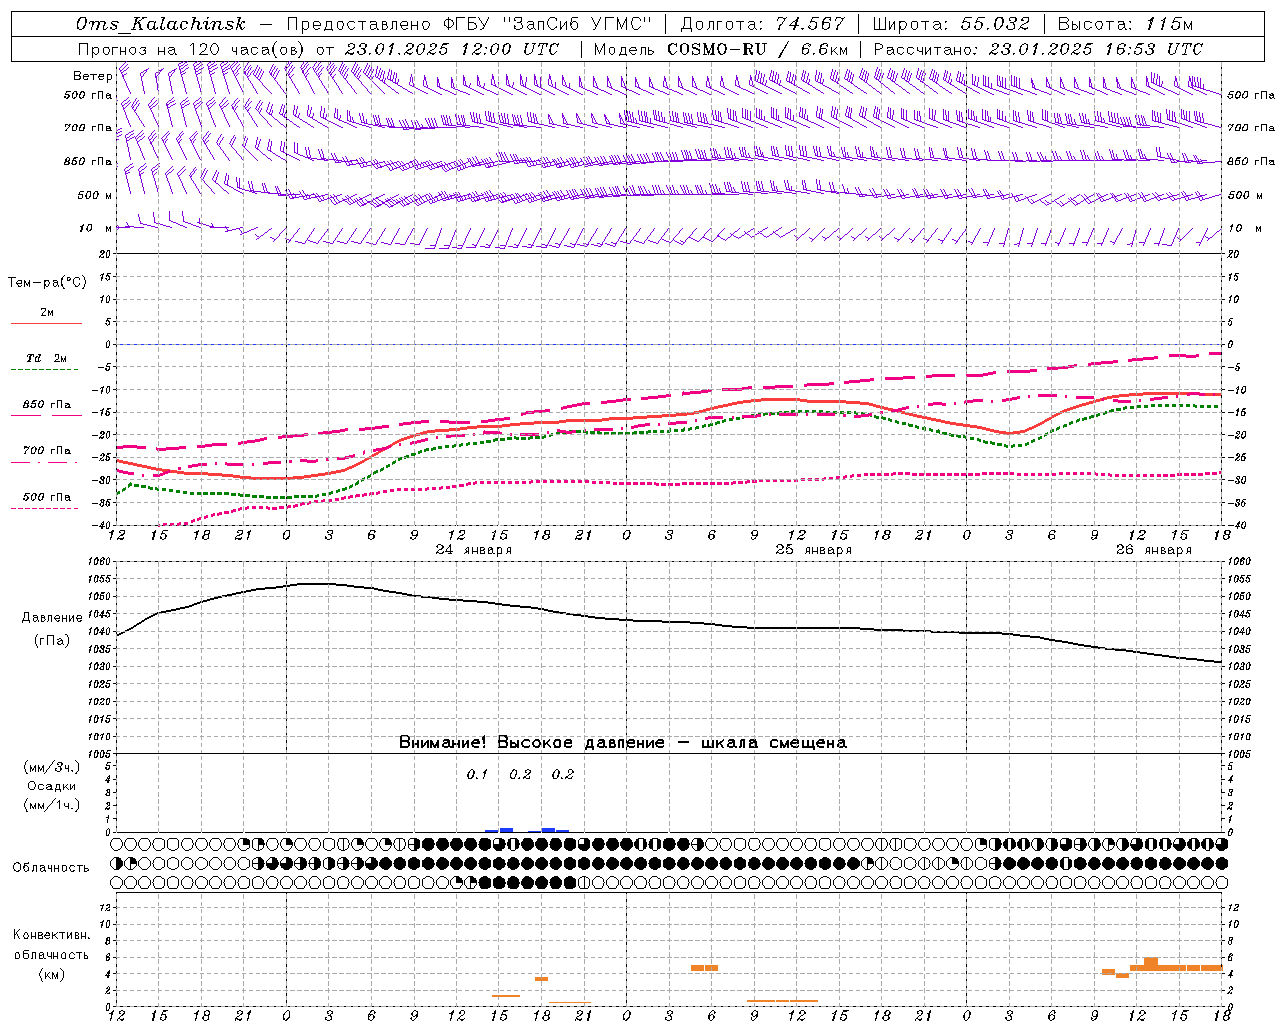
Task: Click the (мм/3ч.) precipitation unit label
Action: [52, 767]
